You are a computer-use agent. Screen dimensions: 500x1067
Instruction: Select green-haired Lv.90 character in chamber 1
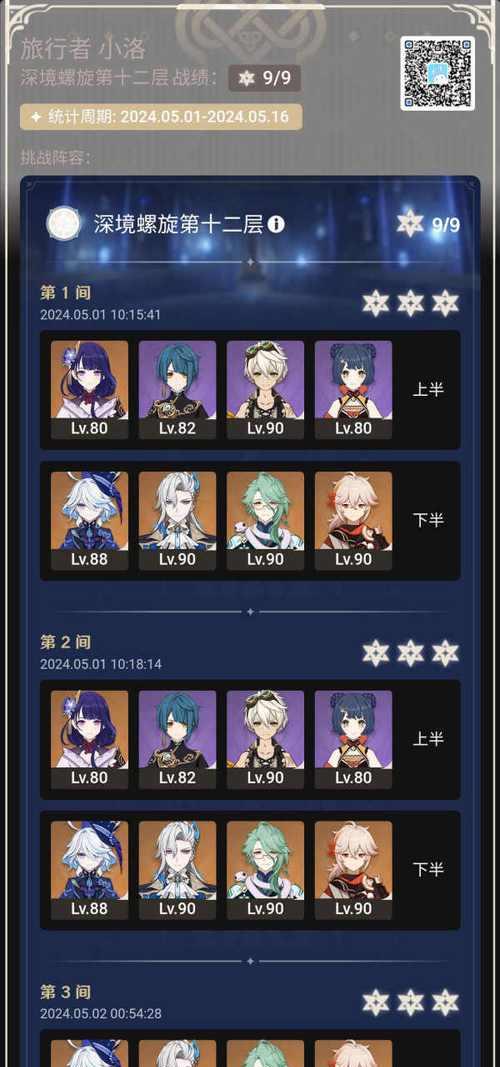coord(265,521)
